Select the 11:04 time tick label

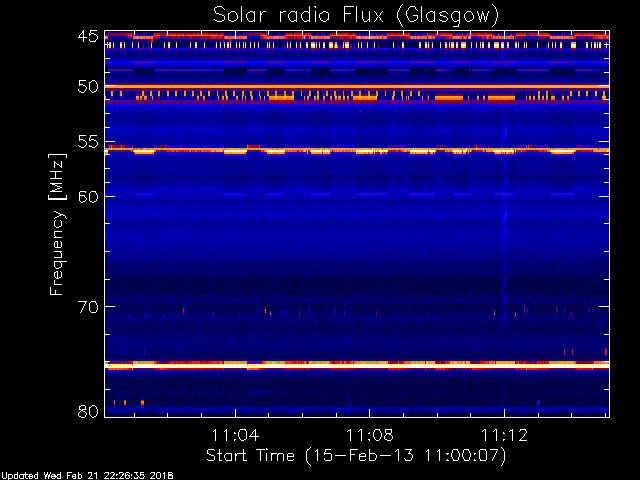[x=236, y=436]
